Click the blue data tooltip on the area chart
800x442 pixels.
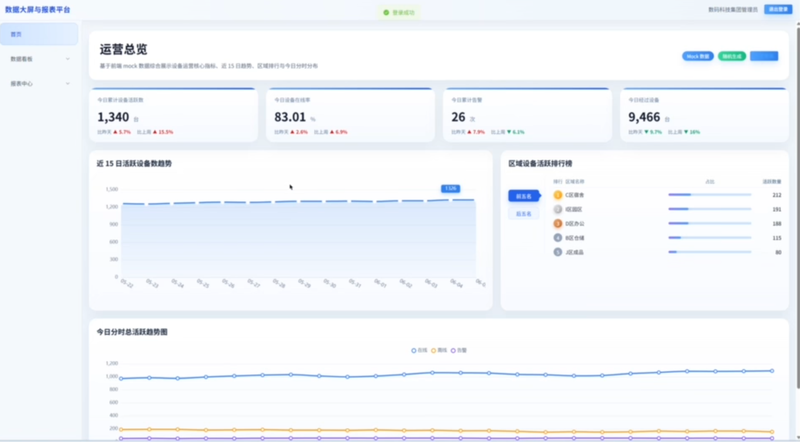tap(451, 189)
